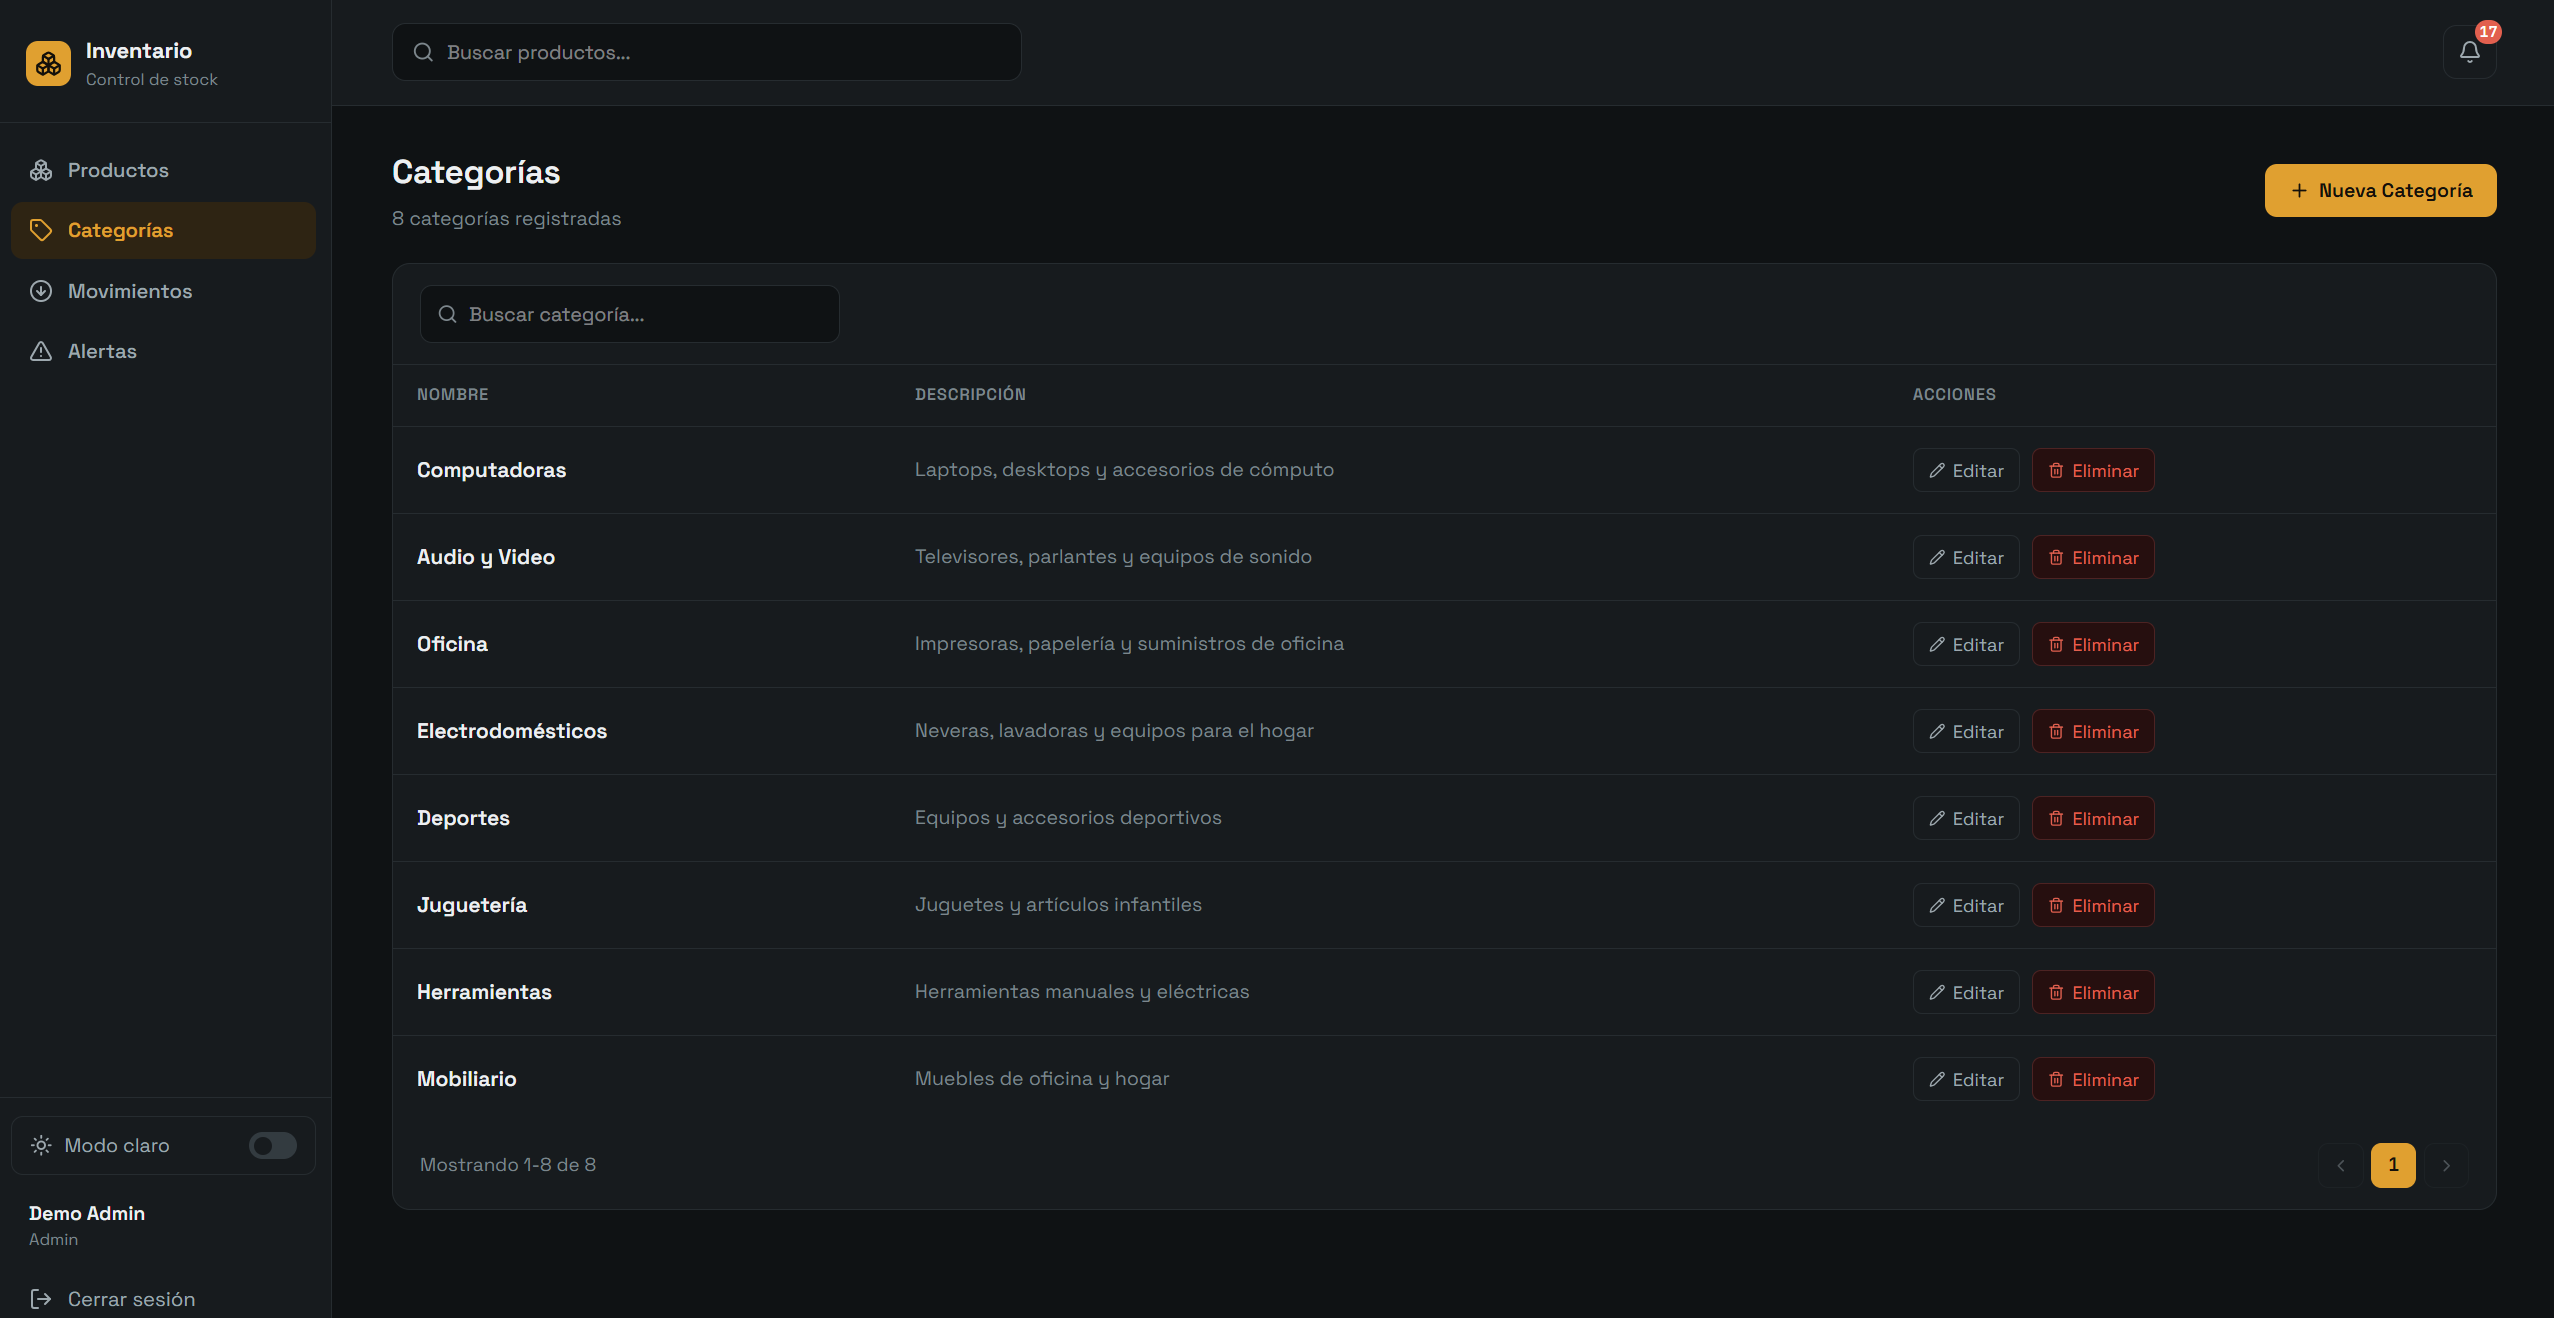2554x1318 pixels.
Task: Click Eliminar for Mobiliario
Action: tap(2093, 1079)
